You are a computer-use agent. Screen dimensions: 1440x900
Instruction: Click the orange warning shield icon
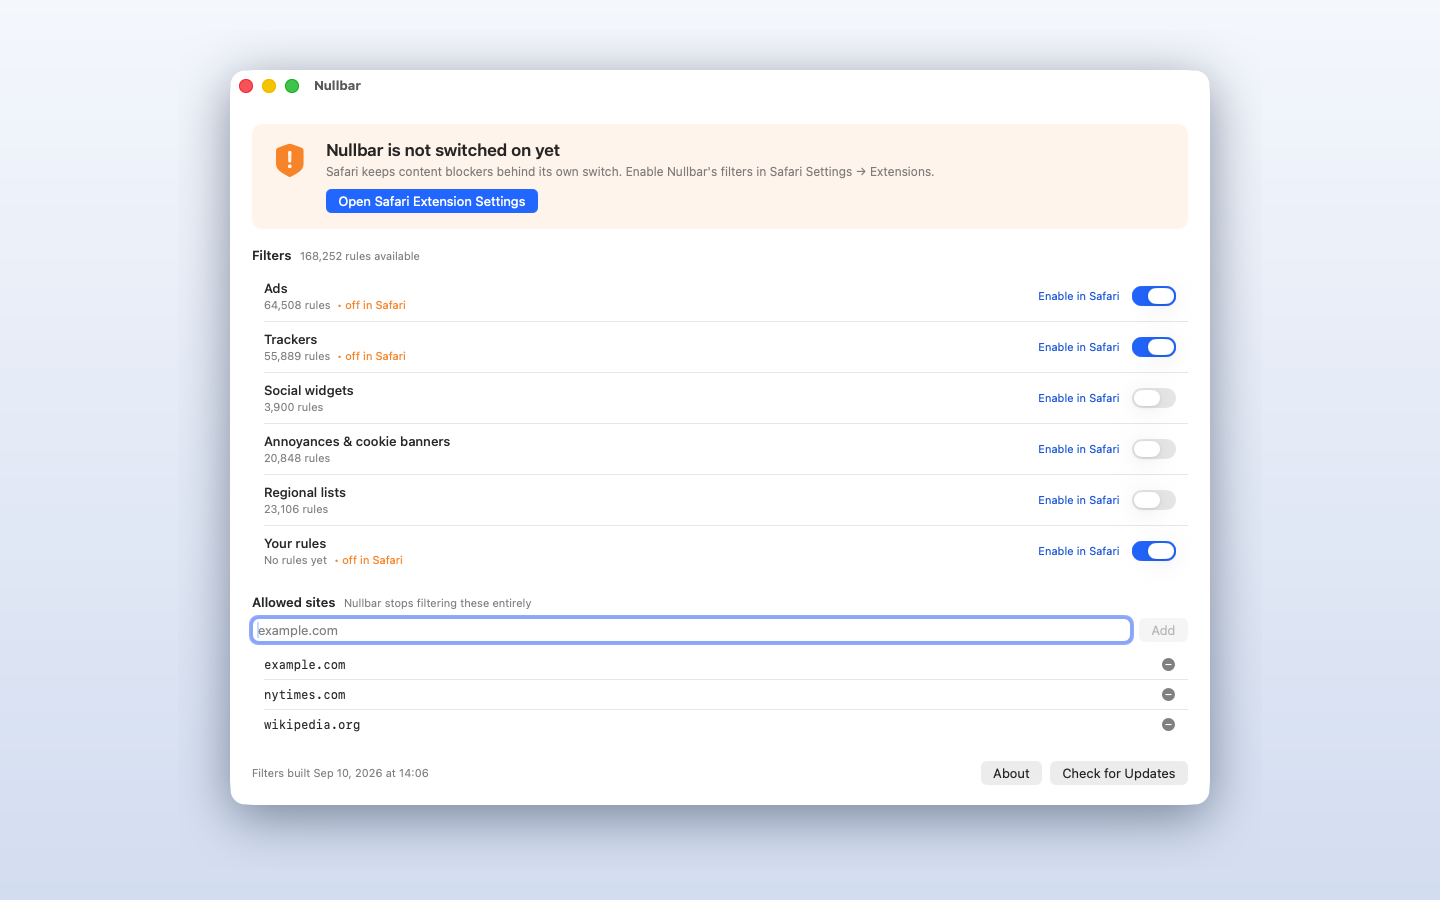290,160
